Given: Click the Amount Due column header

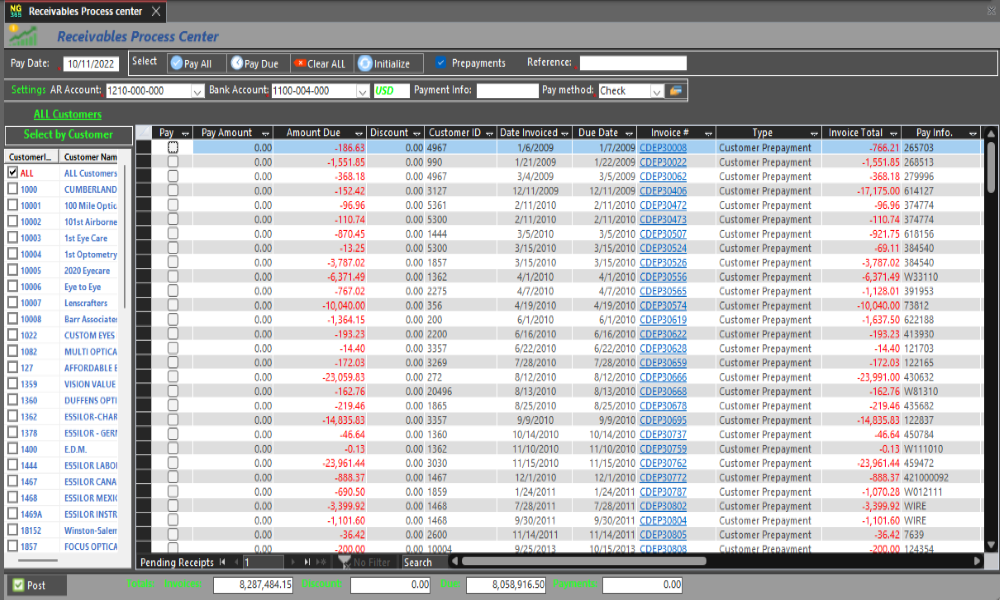Looking at the screenshot, I should (x=313, y=132).
